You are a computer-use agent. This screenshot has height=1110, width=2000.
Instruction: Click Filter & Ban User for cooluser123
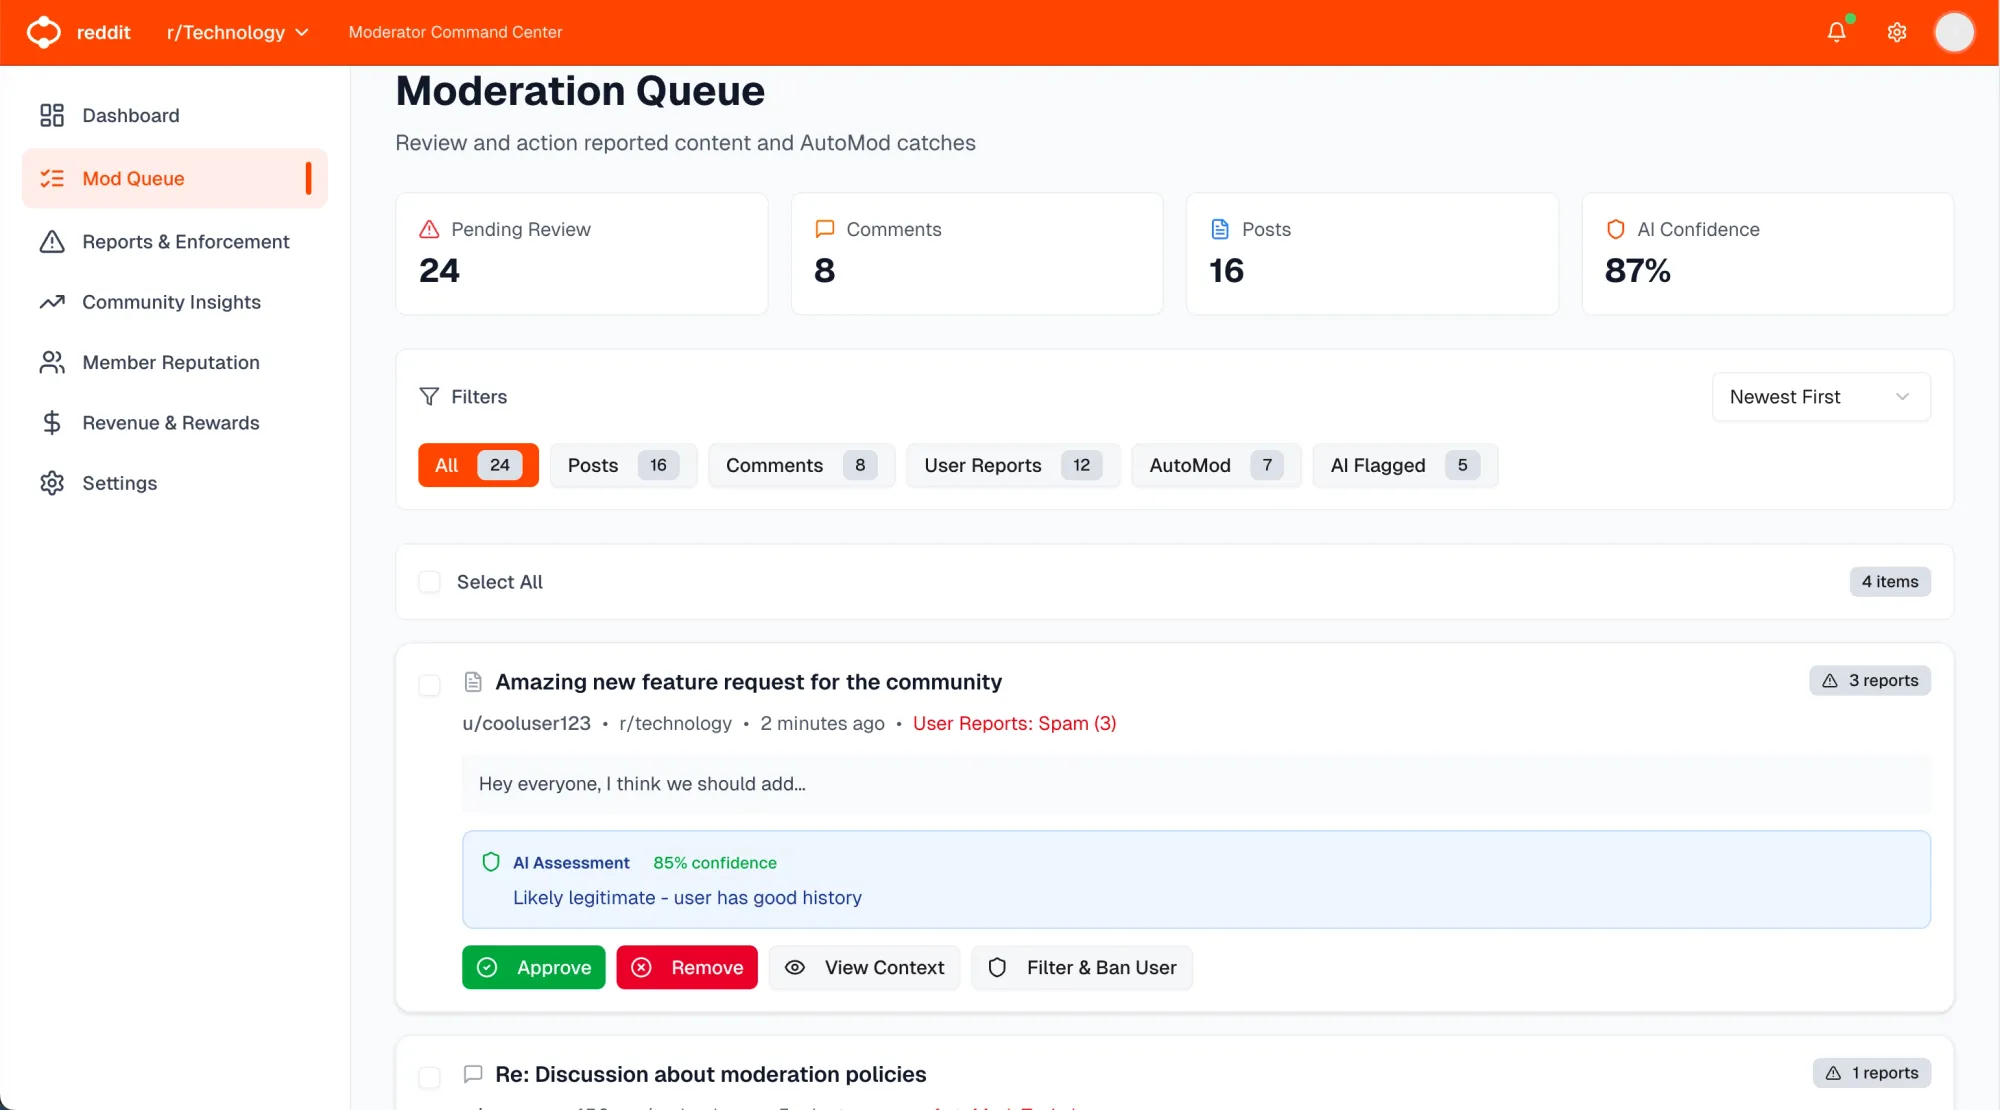(x=1082, y=967)
